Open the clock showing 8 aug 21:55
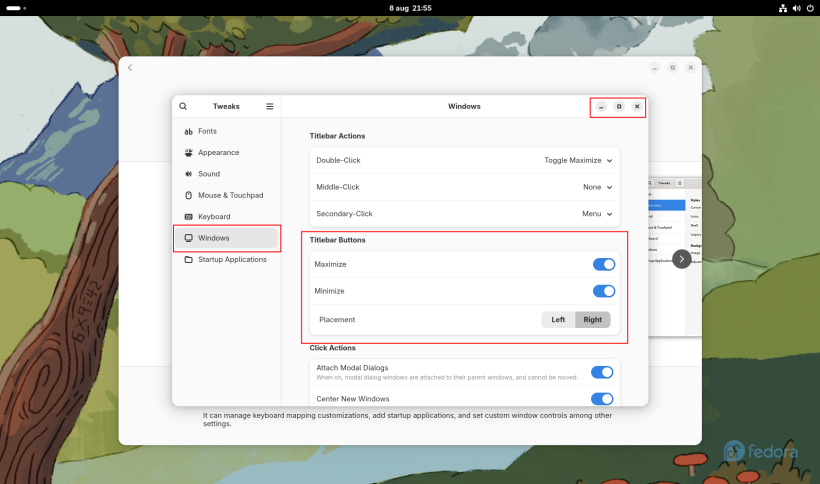 coord(410,8)
